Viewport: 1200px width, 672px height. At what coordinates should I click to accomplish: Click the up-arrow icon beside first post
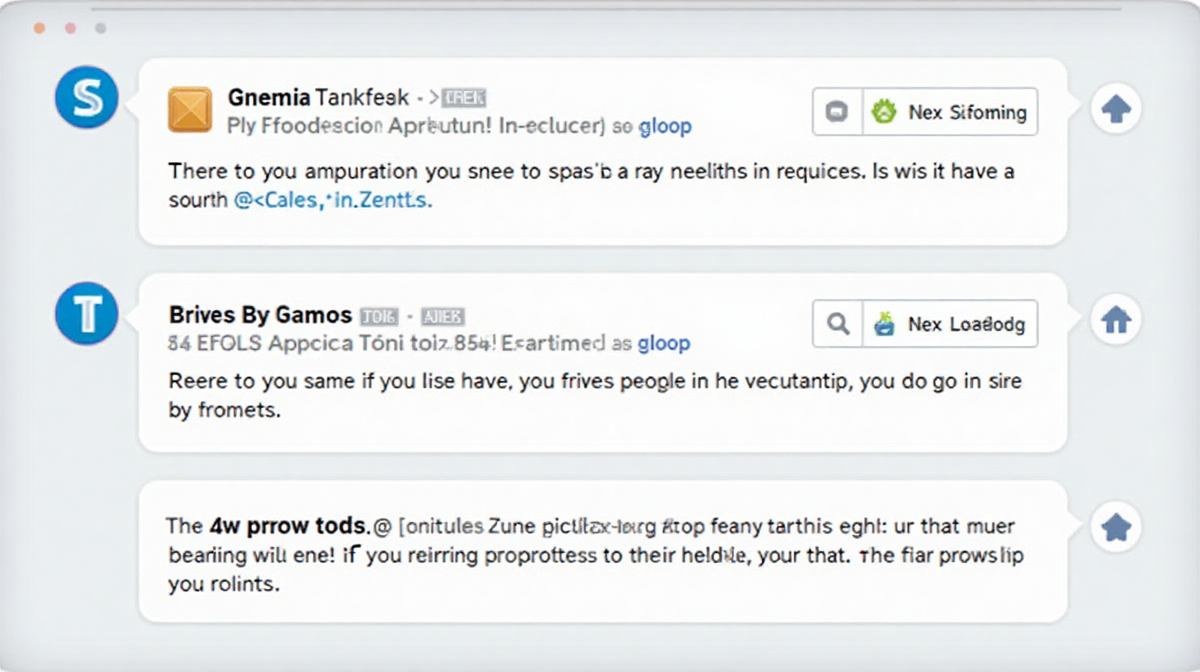(1115, 110)
